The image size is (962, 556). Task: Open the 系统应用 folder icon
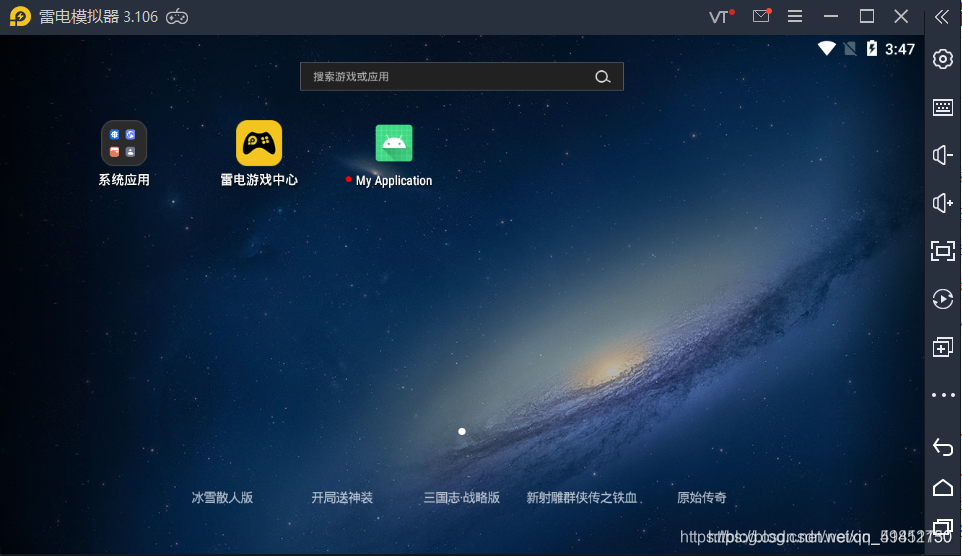pyautogui.click(x=124, y=143)
